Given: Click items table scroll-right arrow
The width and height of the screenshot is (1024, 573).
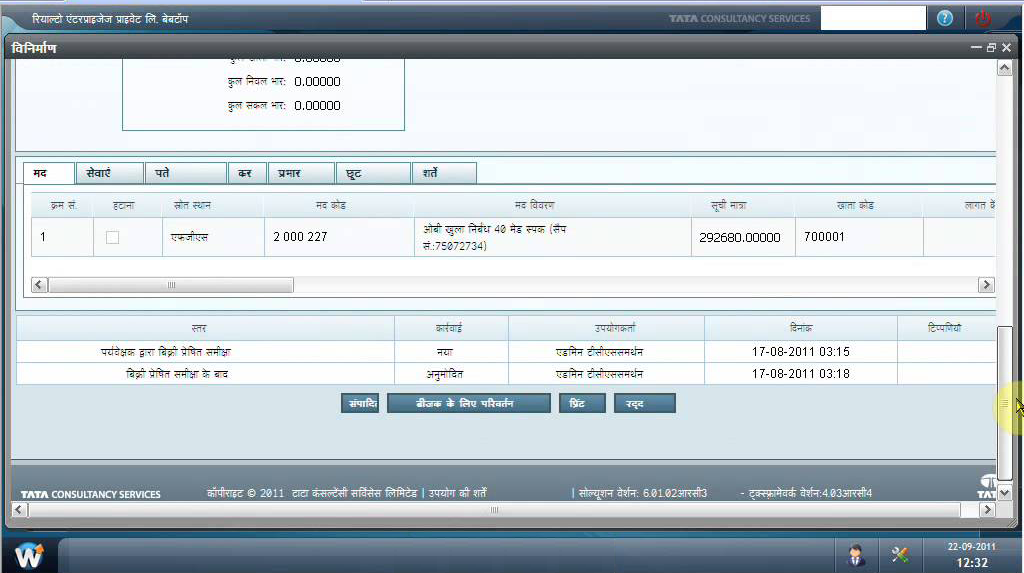Looking at the screenshot, I should coord(986,285).
